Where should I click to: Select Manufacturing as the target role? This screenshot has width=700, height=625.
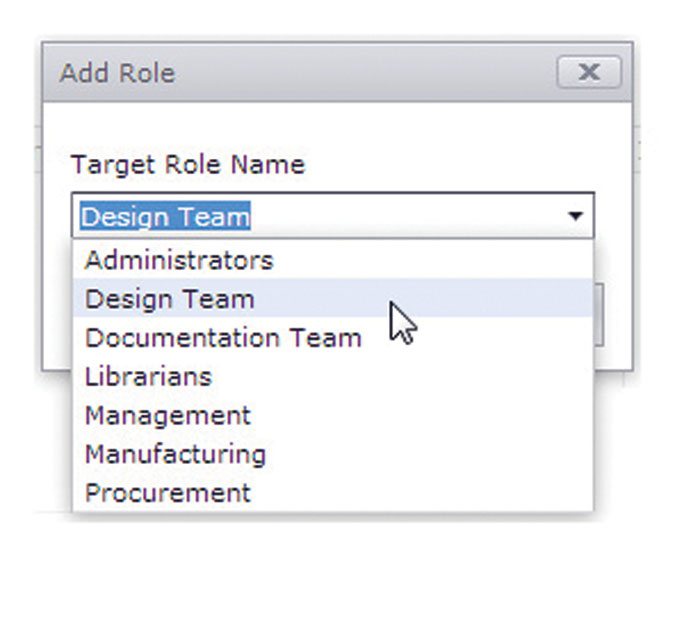click(175, 454)
